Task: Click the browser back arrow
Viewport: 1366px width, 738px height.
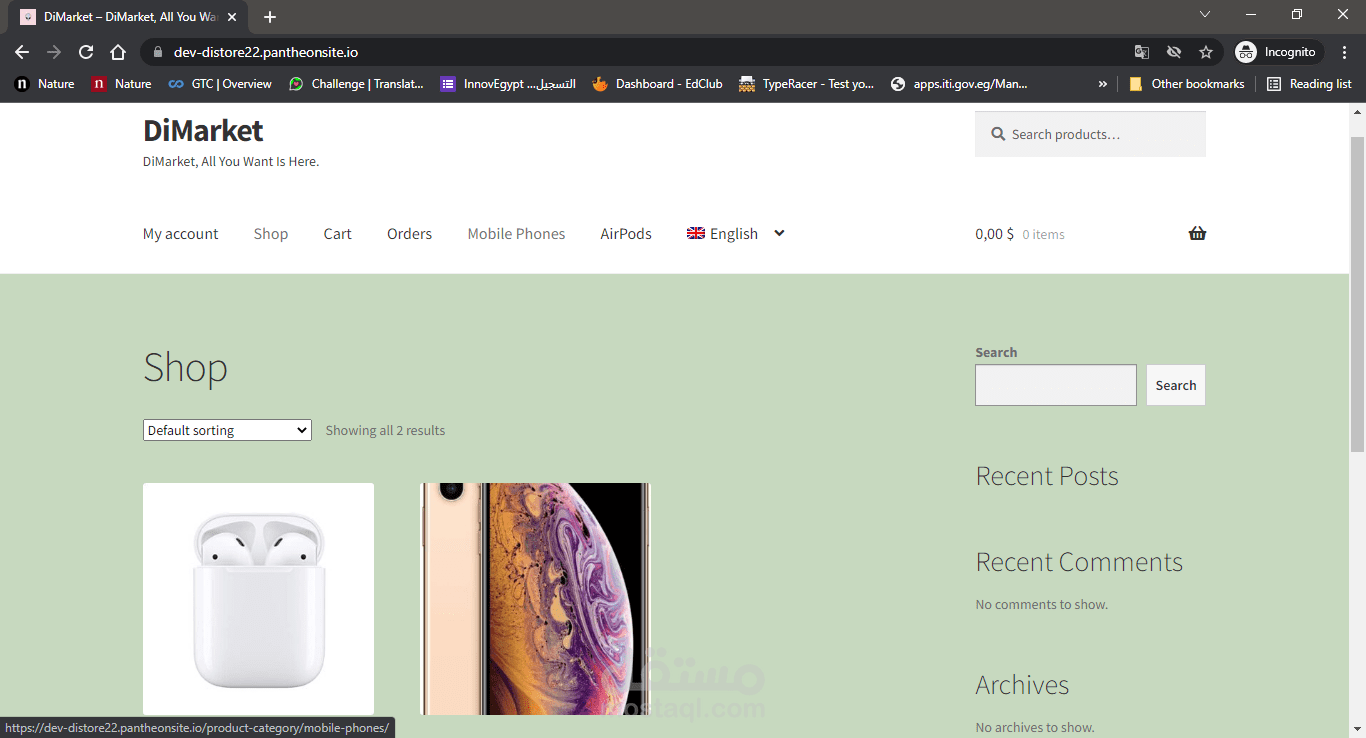Action: tap(22, 52)
